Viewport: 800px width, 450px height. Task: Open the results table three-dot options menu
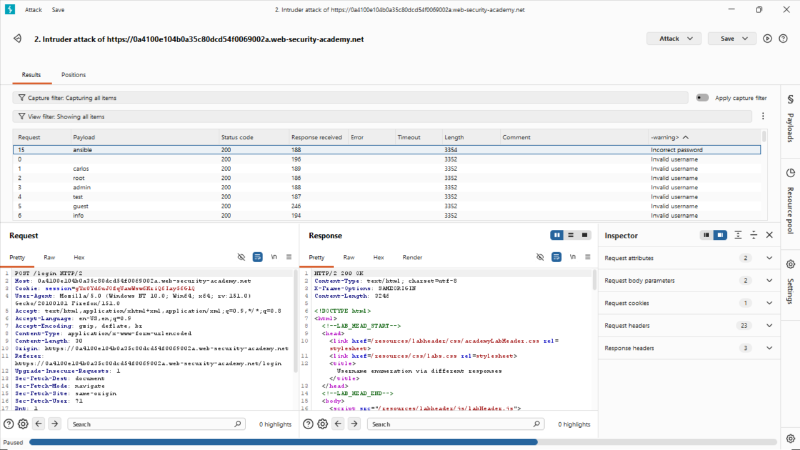pyautogui.click(x=763, y=116)
